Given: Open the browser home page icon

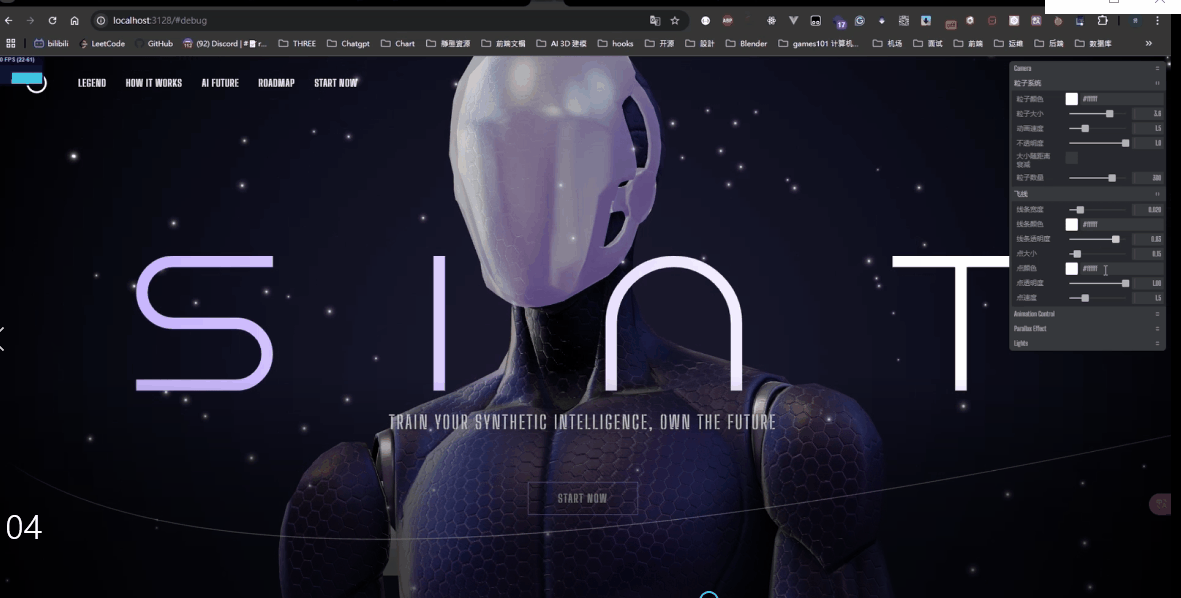Looking at the screenshot, I should click(74, 20).
